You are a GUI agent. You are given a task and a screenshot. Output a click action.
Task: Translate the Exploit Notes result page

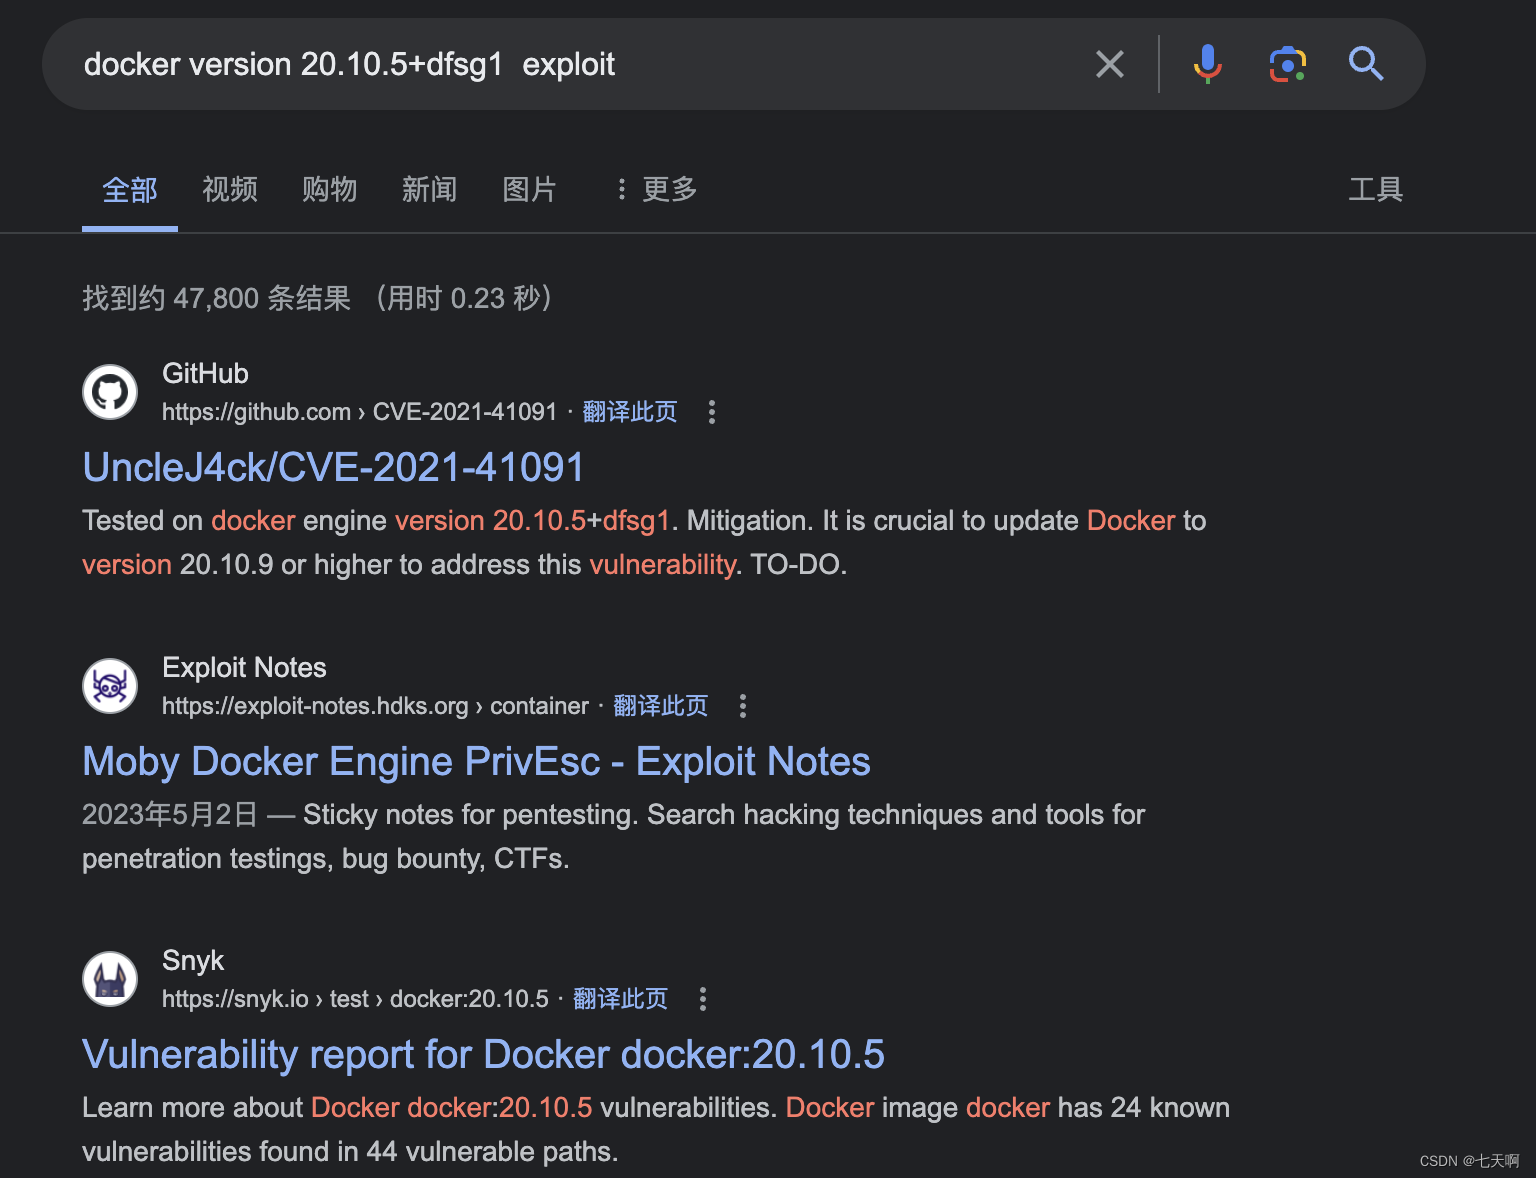(x=660, y=706)
